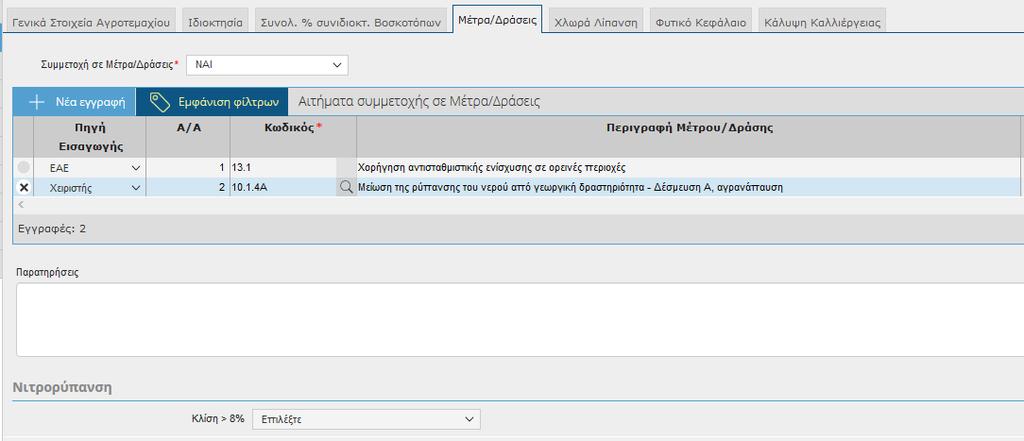Screen dimensions: 1024x441
Task: Switch to the Κάλυψη Καλλιέργειας tab
Action: pos(822,22)
